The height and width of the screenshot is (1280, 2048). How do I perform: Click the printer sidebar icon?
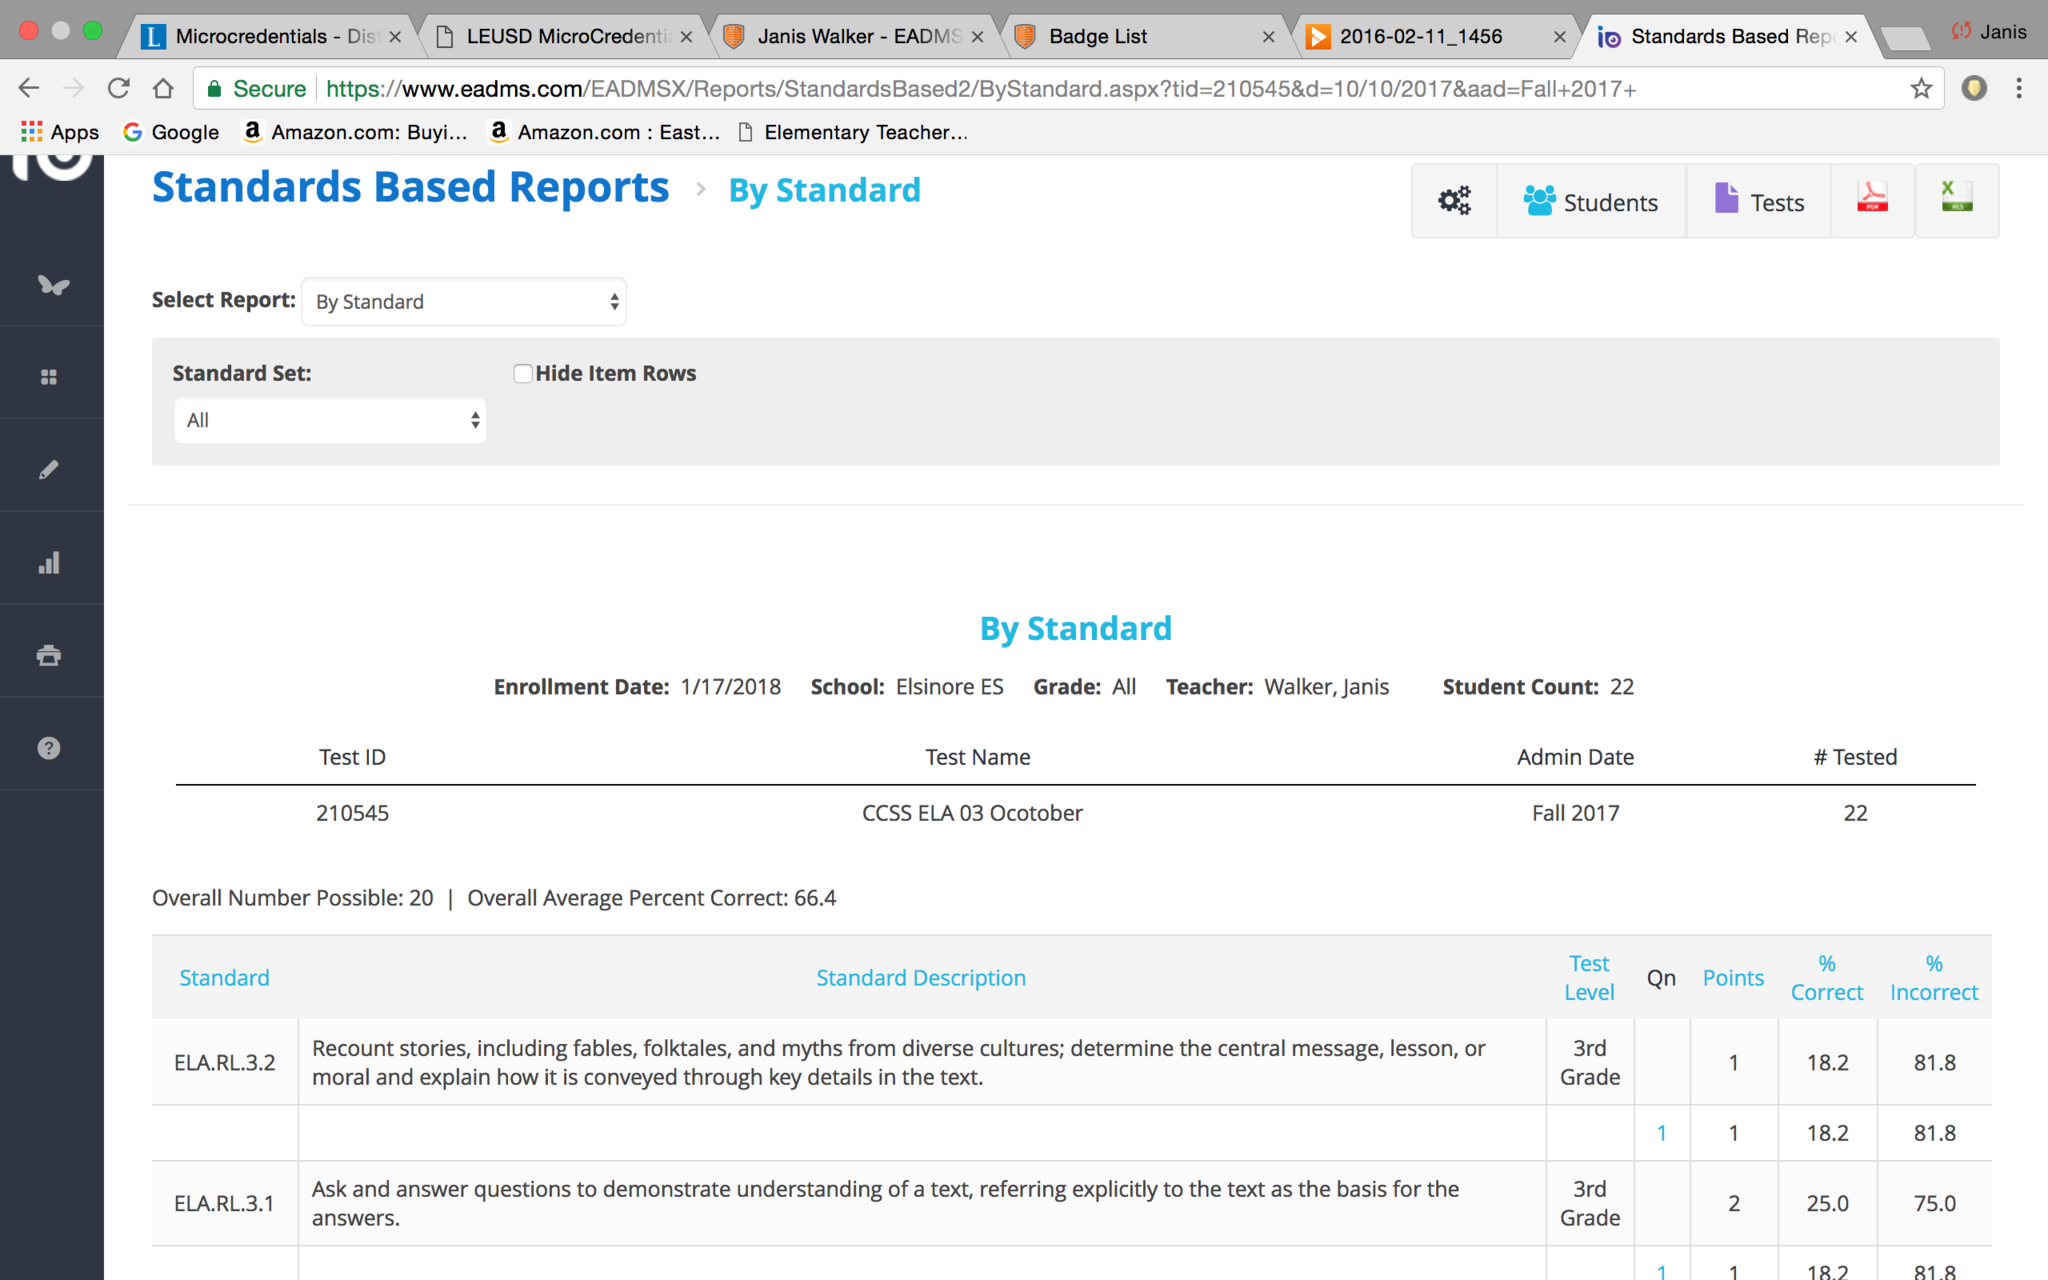point(49,656)
